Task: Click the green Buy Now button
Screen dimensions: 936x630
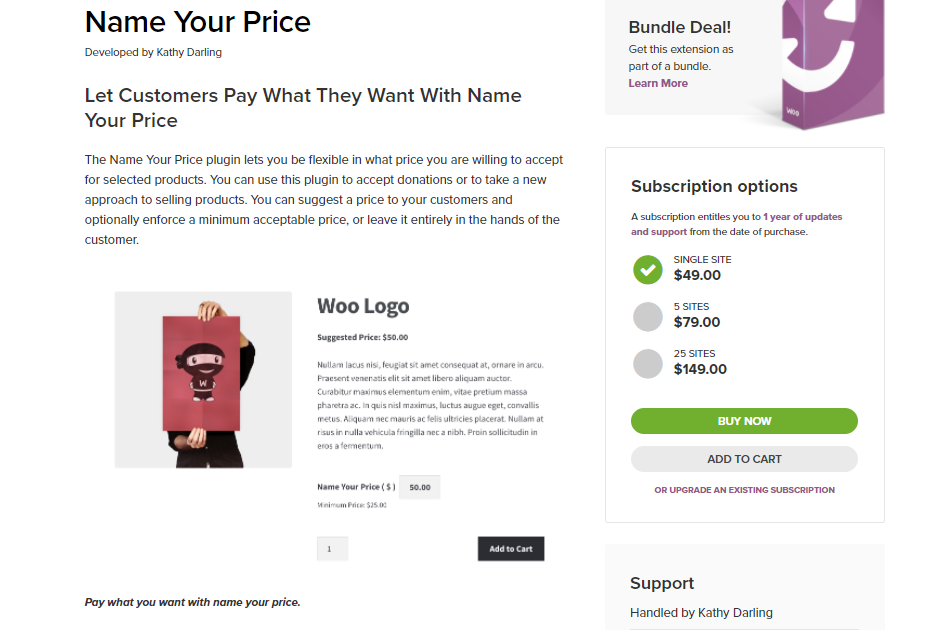Action: (x=744, y=421)
